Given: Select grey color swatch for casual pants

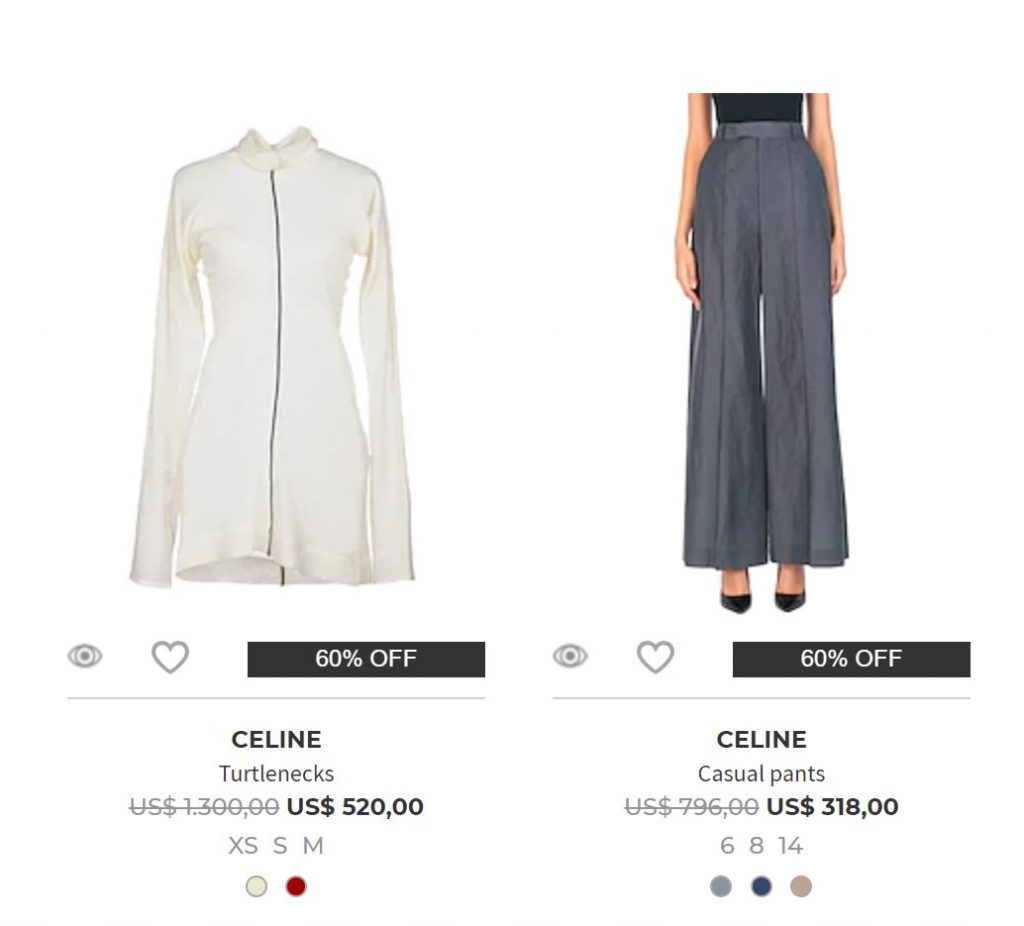Looking at the screenshot, I should click(x=721, y=886).
